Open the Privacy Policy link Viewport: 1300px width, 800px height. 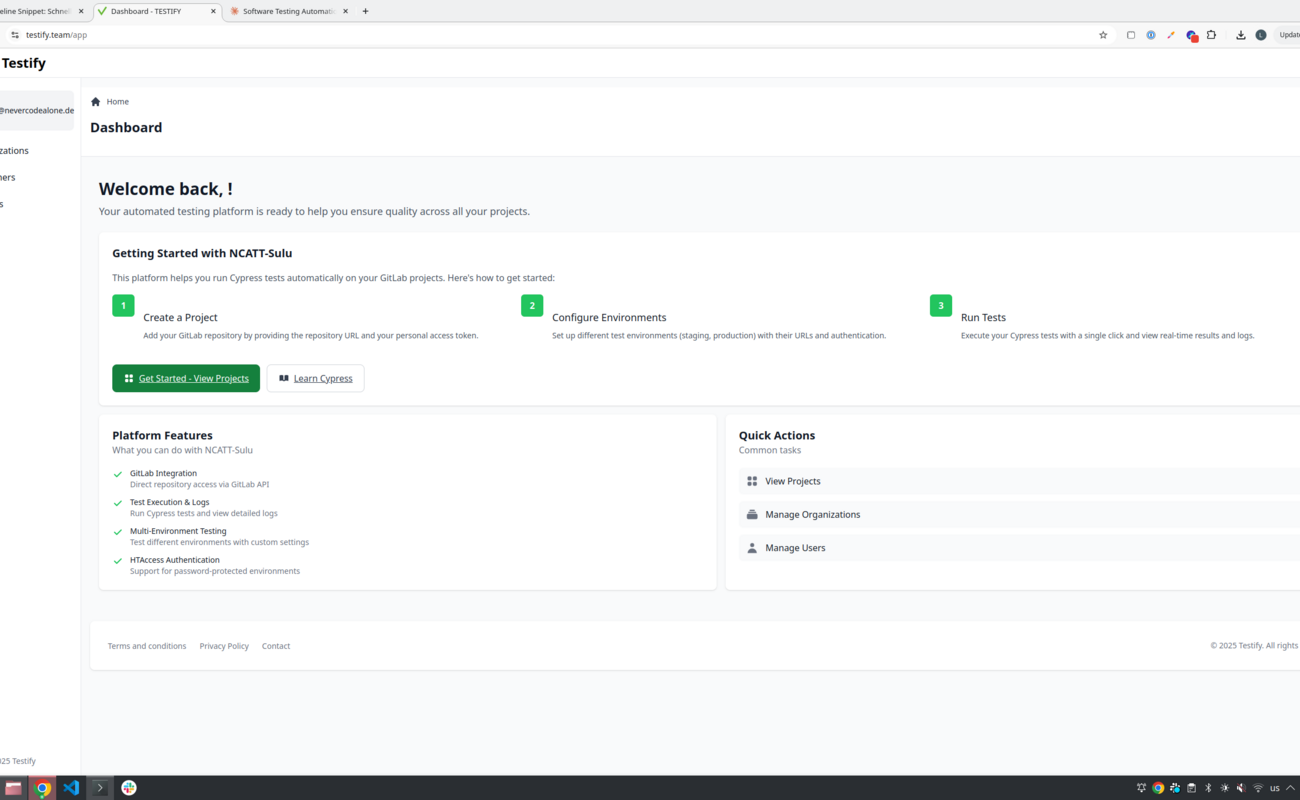coord(224,646)
